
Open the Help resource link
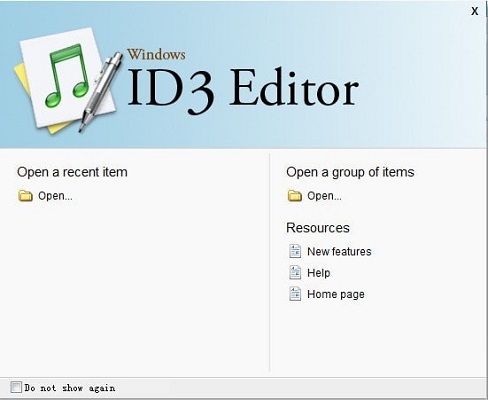point(319,273)
